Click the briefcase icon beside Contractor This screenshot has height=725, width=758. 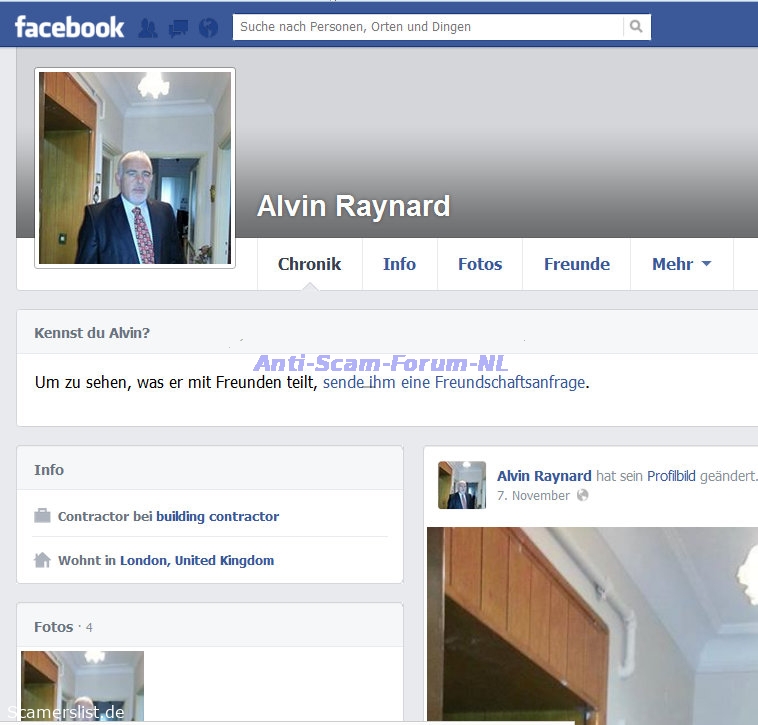click(x=42, y=516)
